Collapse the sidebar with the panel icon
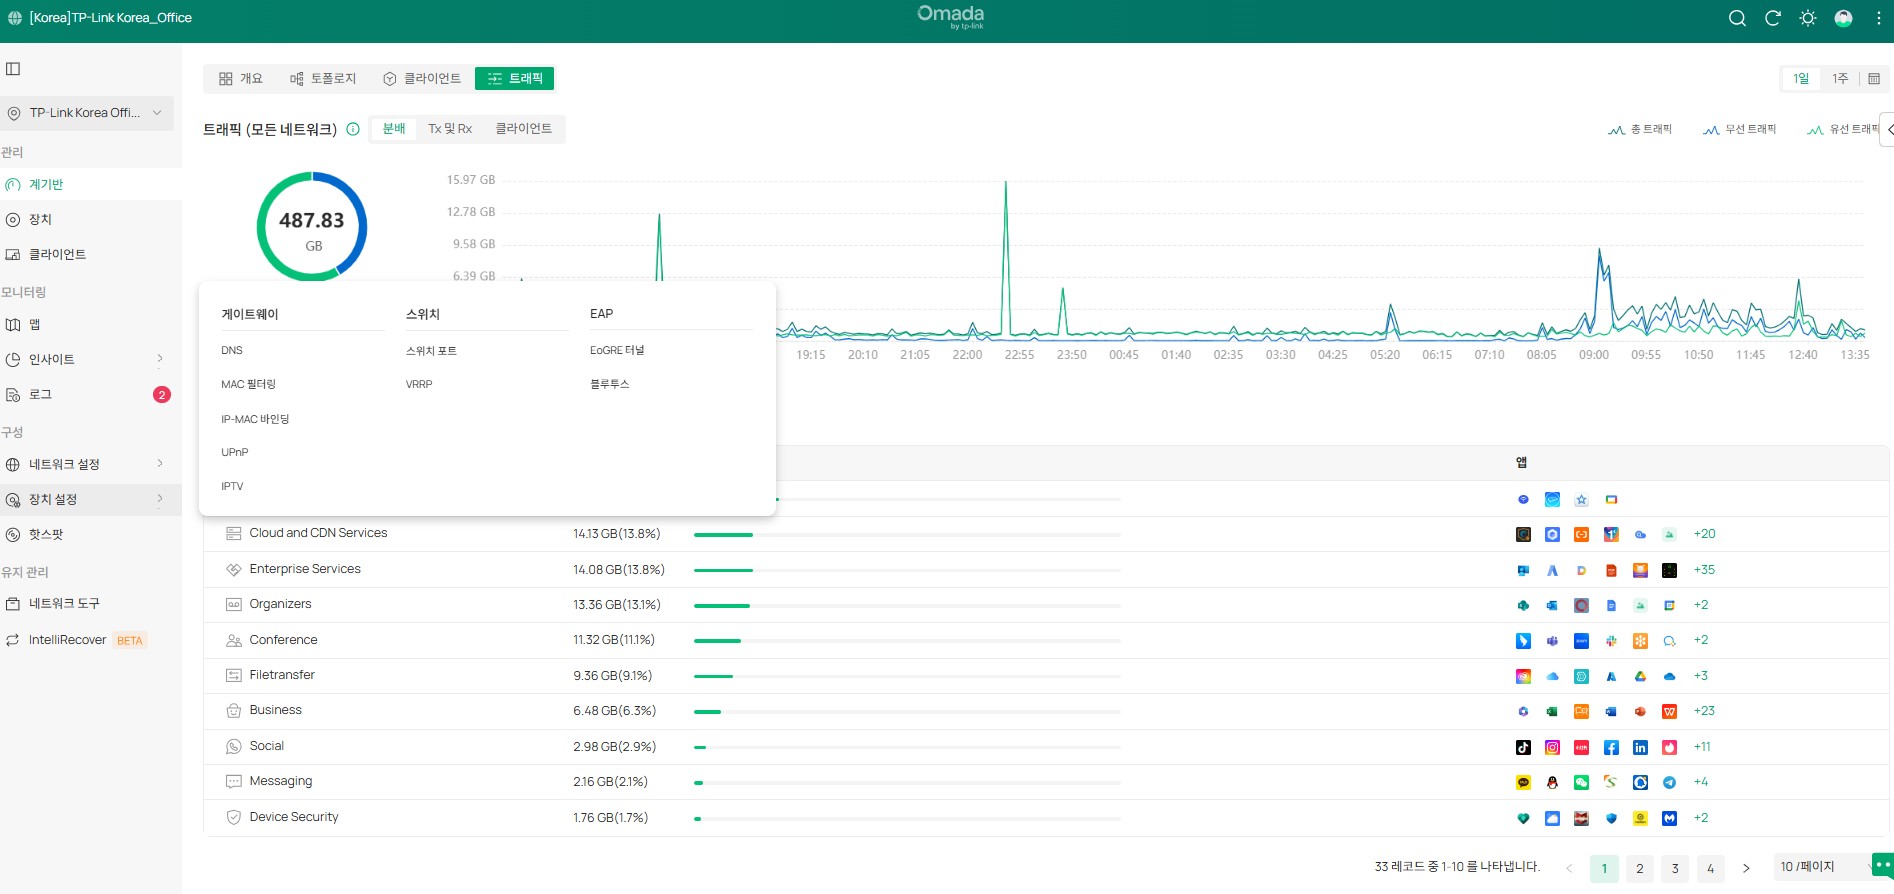1894x894 pixels. 13,69
